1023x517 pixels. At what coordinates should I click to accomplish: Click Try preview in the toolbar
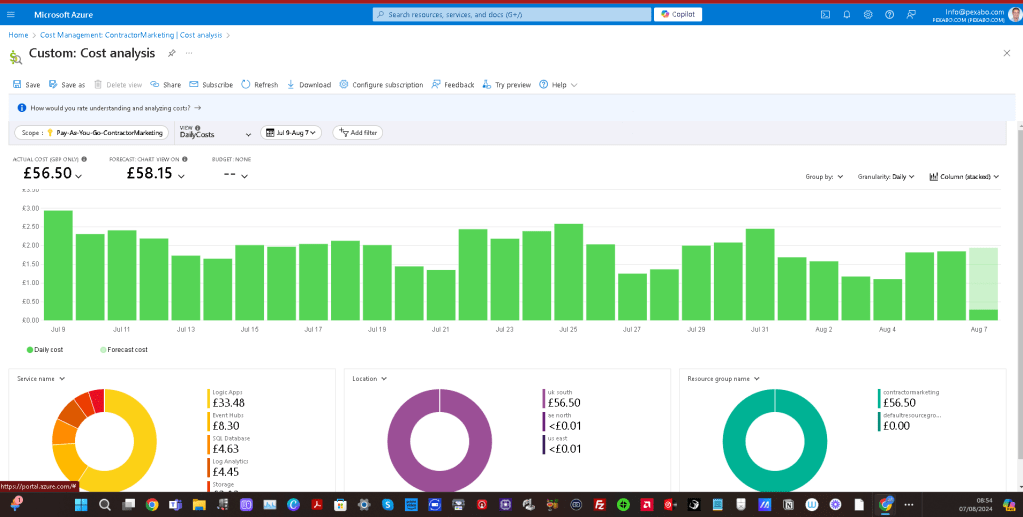pos(506,85)
